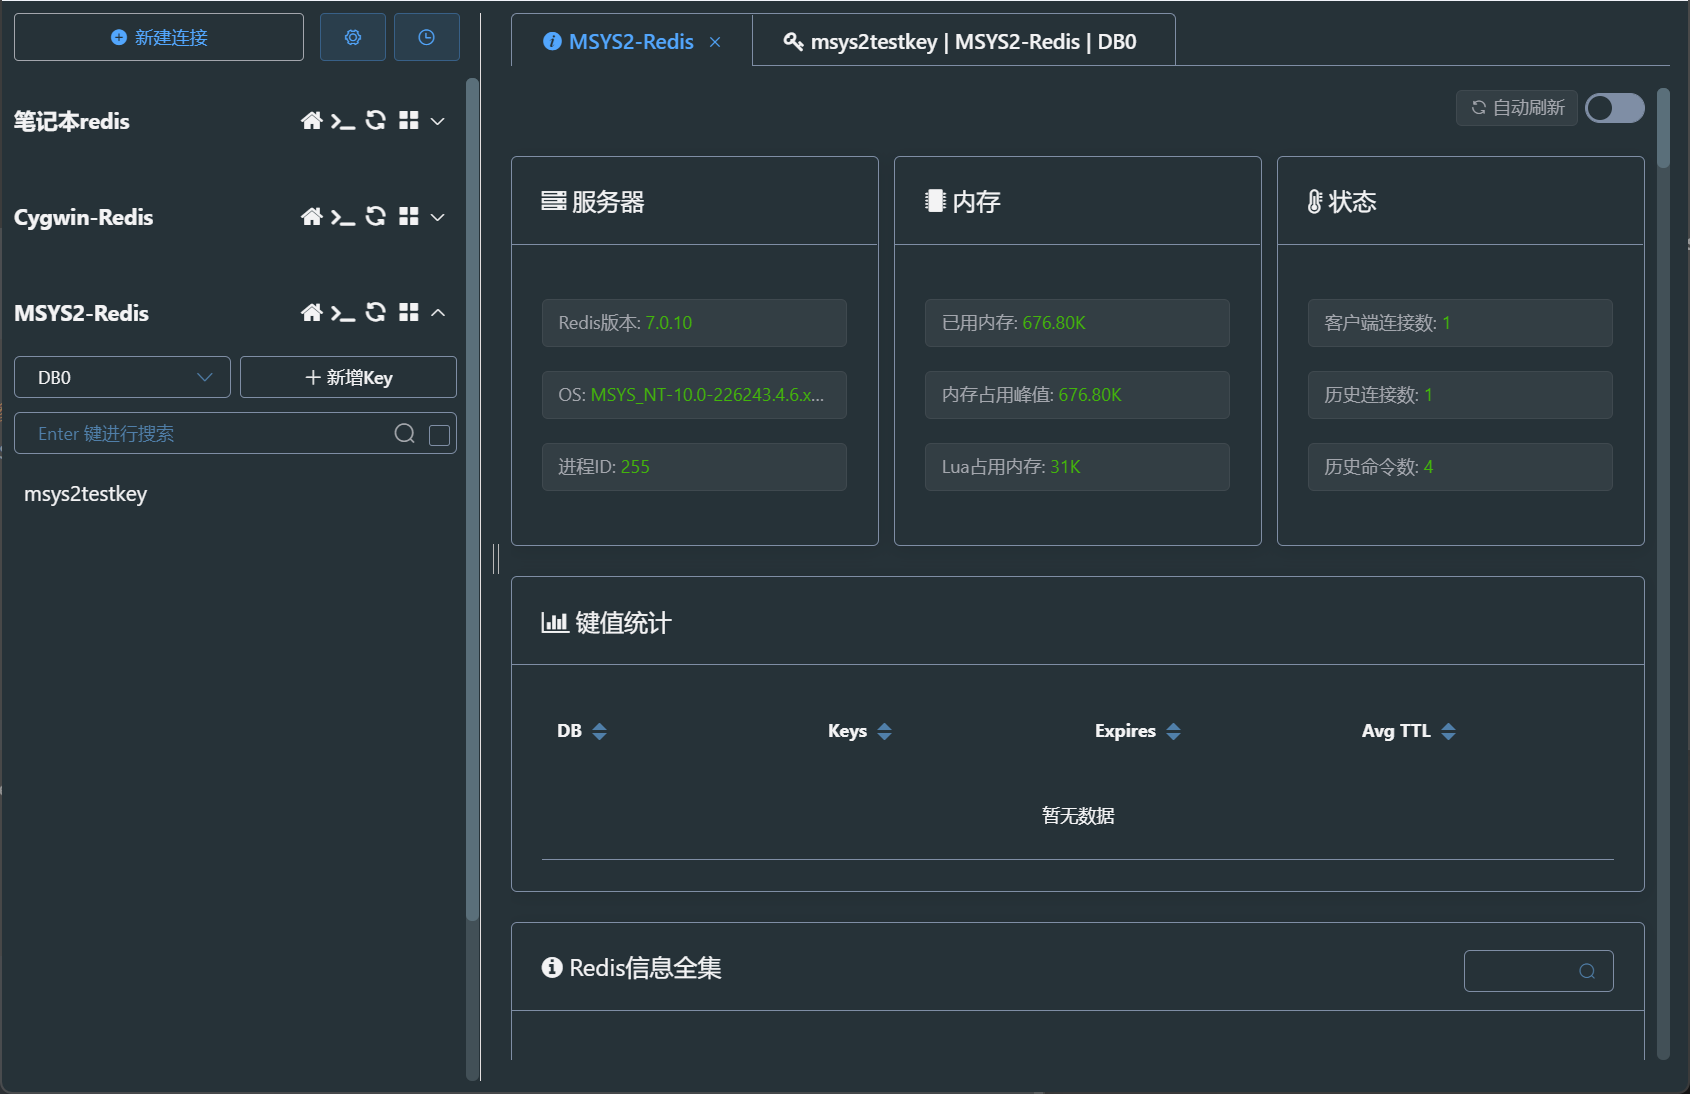The width and height of the screenshot is (1690, 1094).
Task: Click 笔记本redis connection name
Action: (x=72, y=121)
